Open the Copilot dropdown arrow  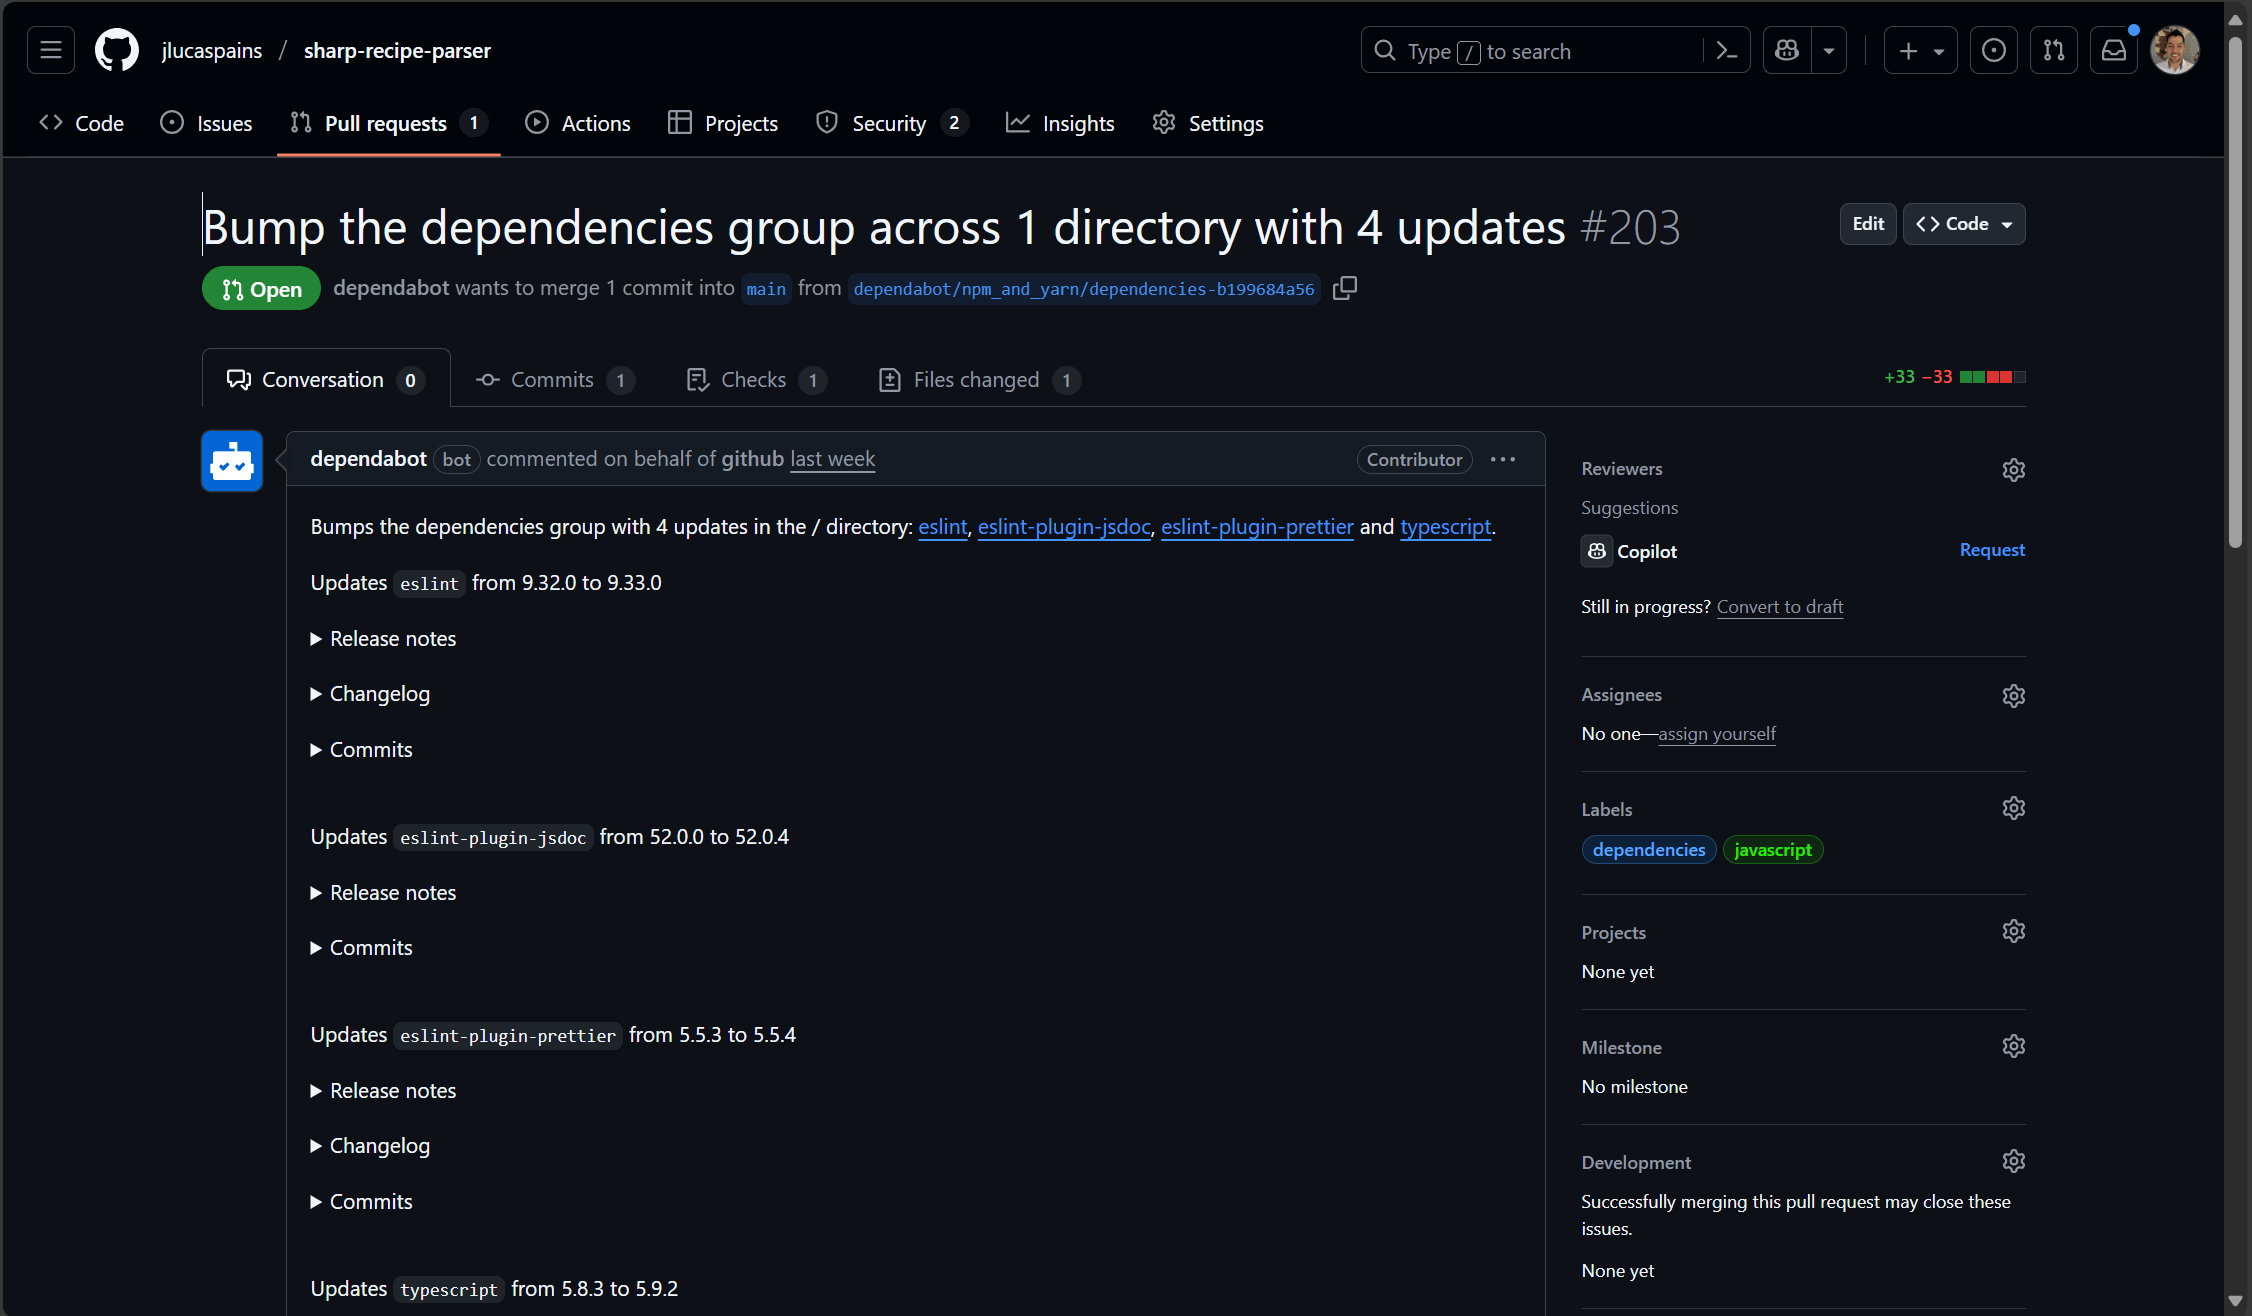[x=1829, y=50]
